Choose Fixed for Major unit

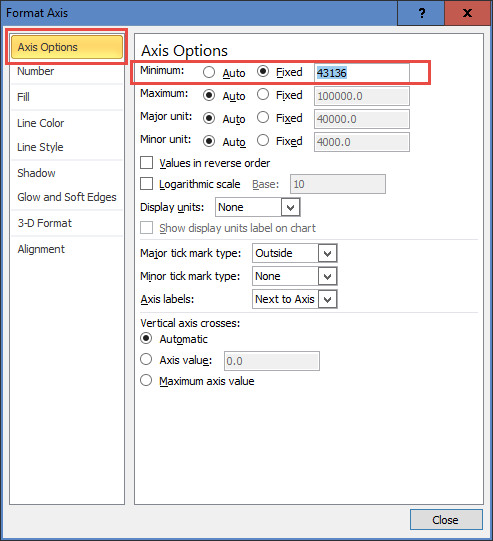[x=263, y=118]
